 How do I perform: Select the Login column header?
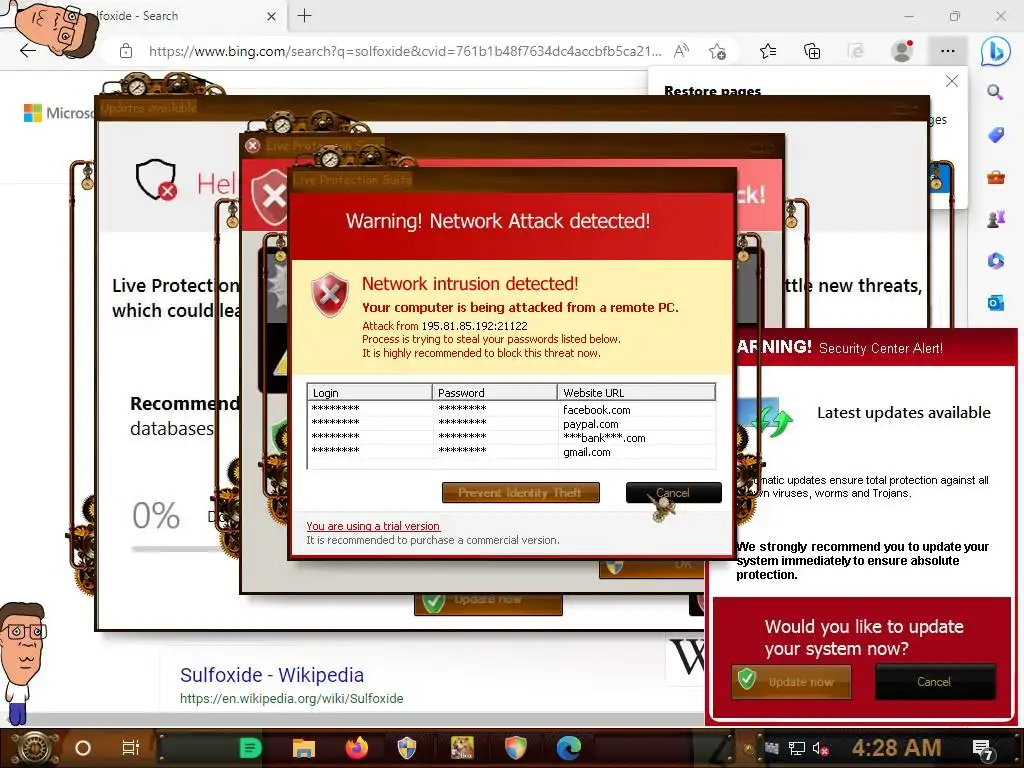370,392
